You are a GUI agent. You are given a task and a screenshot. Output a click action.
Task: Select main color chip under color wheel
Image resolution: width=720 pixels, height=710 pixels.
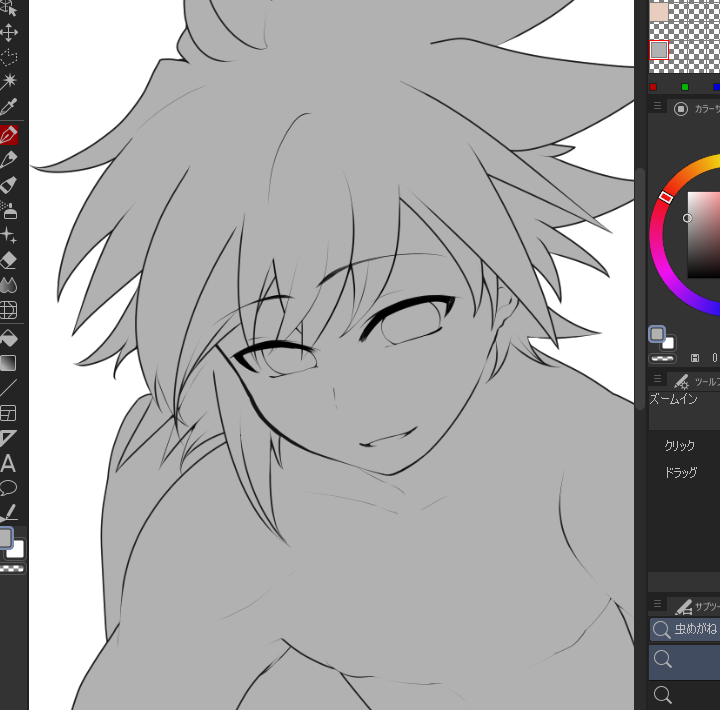(x=657, y=334)
